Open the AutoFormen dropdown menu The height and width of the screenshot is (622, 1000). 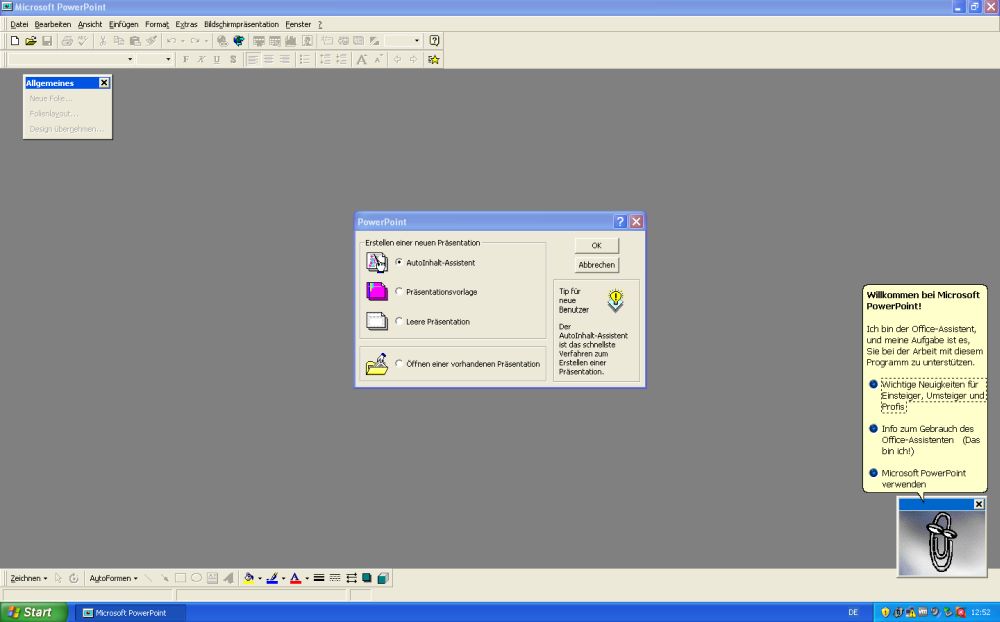pyautogui.click(x=113, y=578)
